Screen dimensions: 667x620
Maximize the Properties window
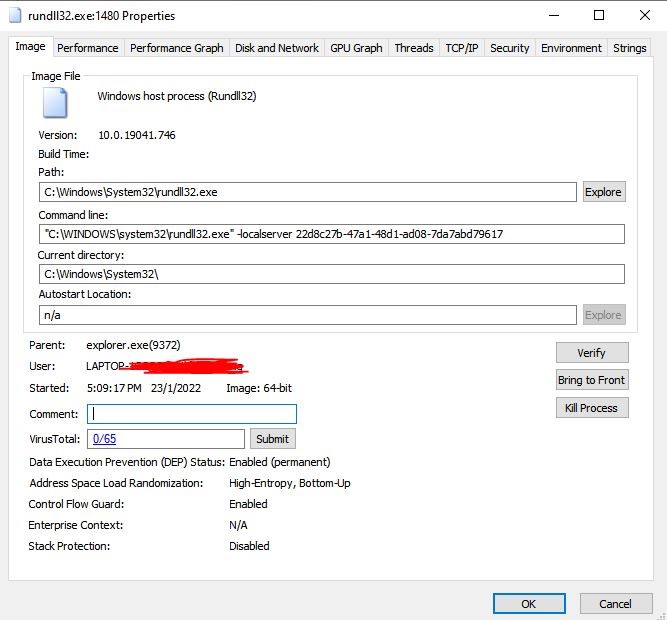click(x=599, y=15)
